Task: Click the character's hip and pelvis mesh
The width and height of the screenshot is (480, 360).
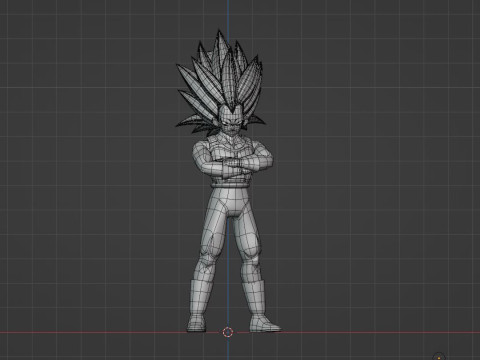Action: [232, 202]
